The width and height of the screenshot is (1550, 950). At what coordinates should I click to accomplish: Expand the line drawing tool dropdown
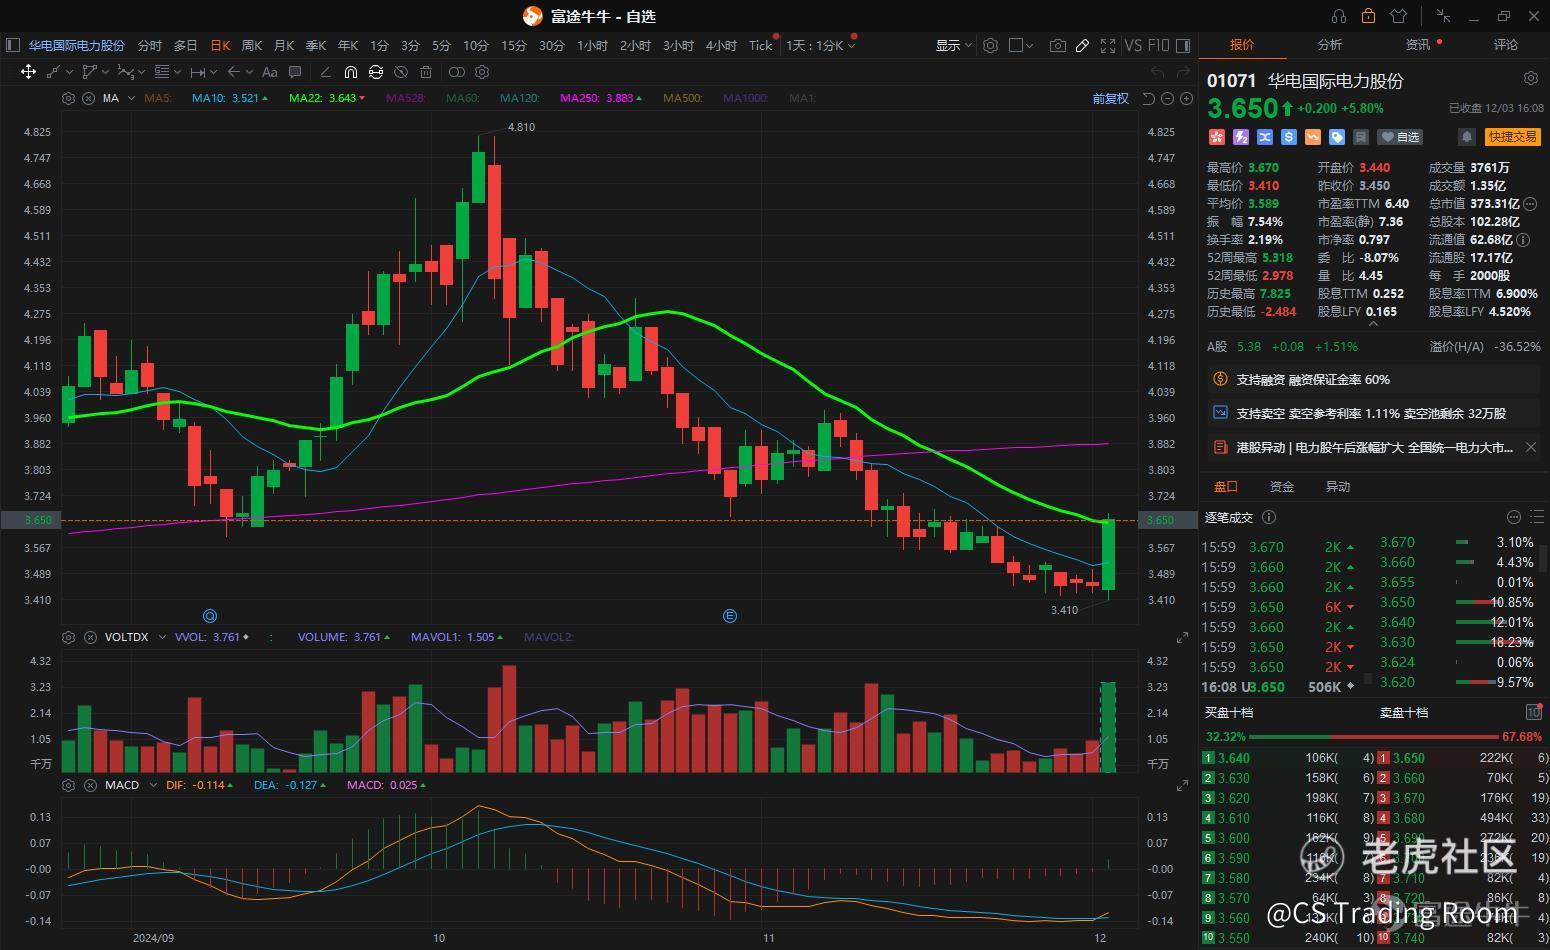70,72
